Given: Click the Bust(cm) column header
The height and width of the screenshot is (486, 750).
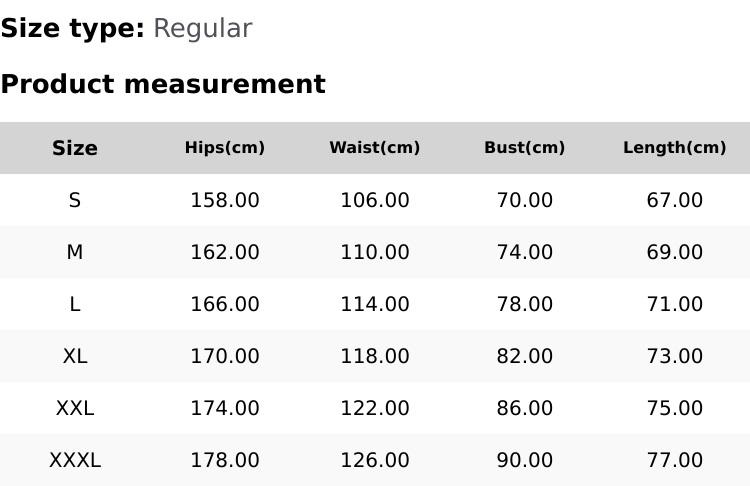Looking at the screenshot, I should (525, 148).
